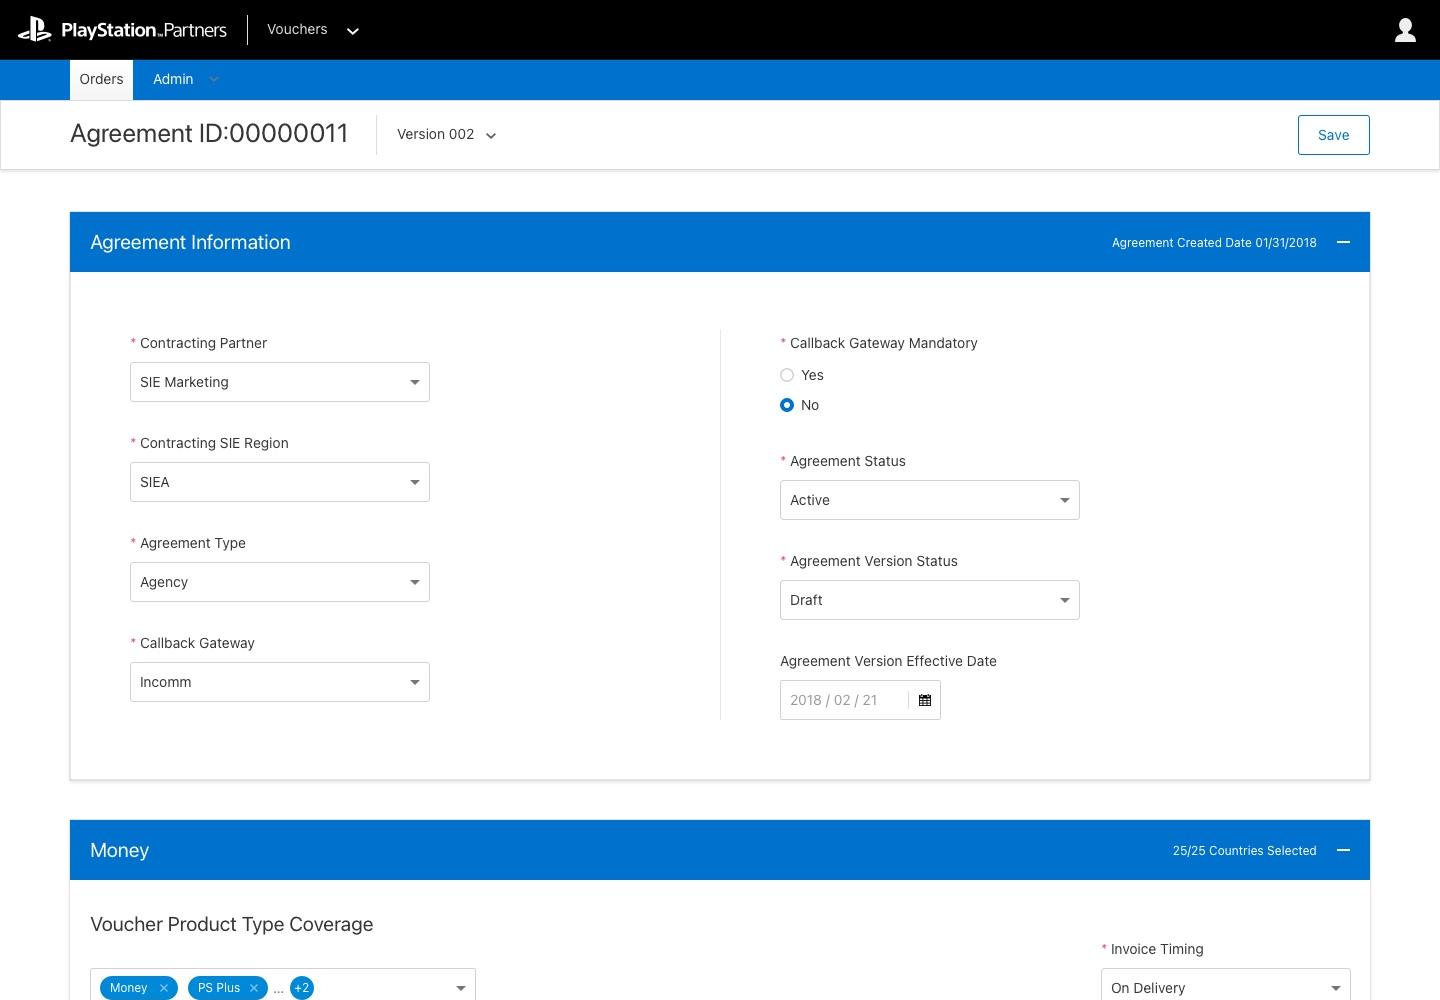Remove the Money tag chip
1440x1000 pixels.
164,988
